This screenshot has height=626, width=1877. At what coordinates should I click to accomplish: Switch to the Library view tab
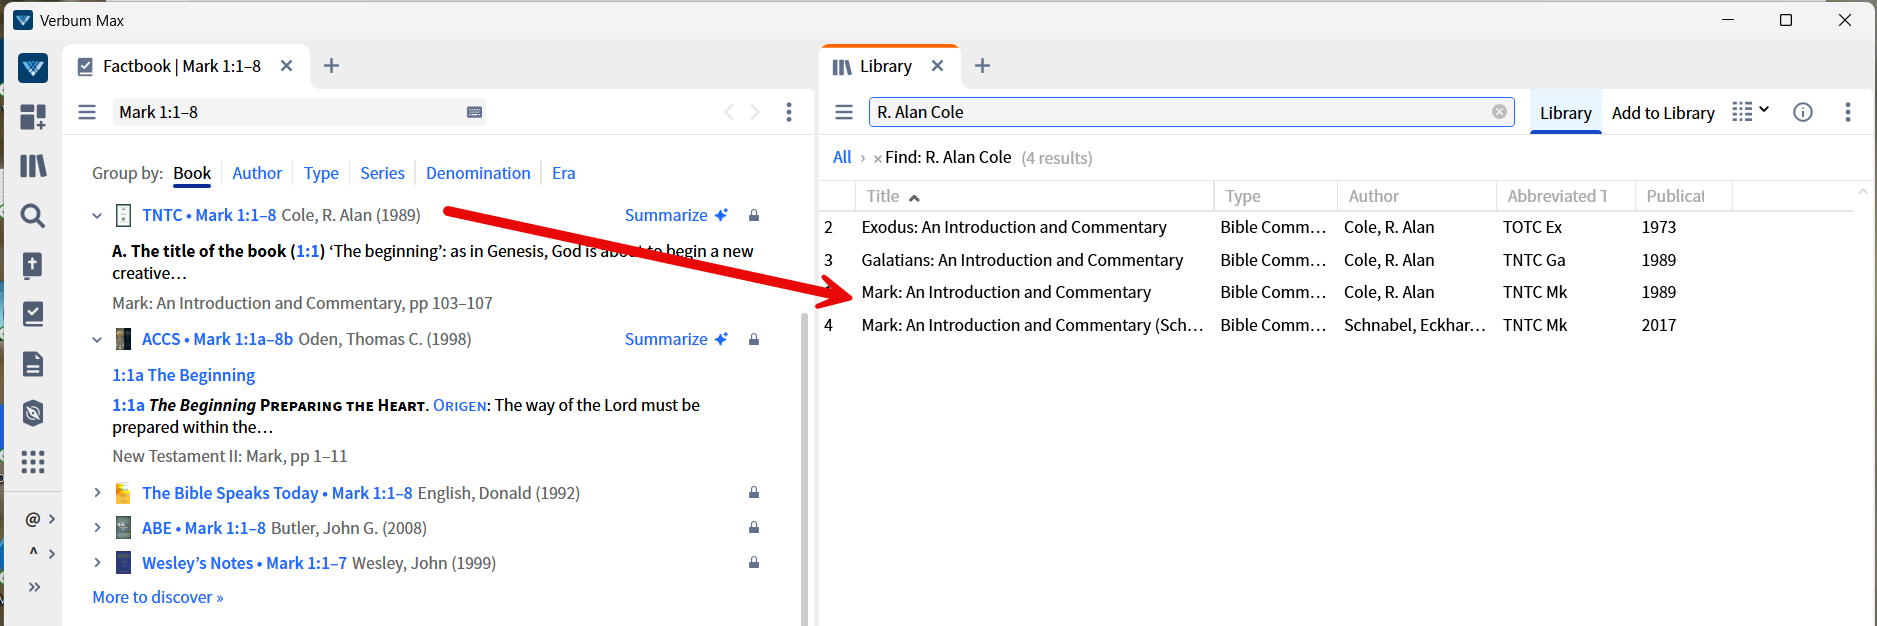(x=1565, y=113)
